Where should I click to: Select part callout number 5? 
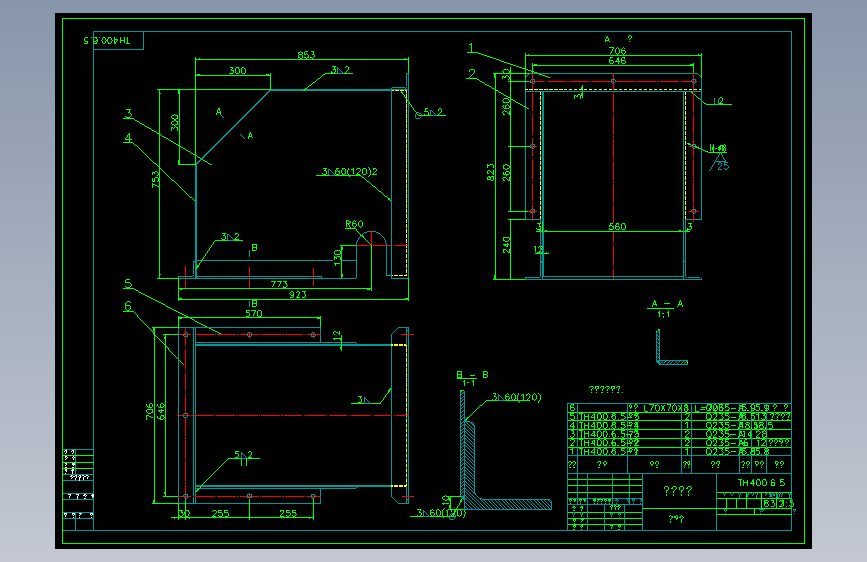[x=128, y=284]
